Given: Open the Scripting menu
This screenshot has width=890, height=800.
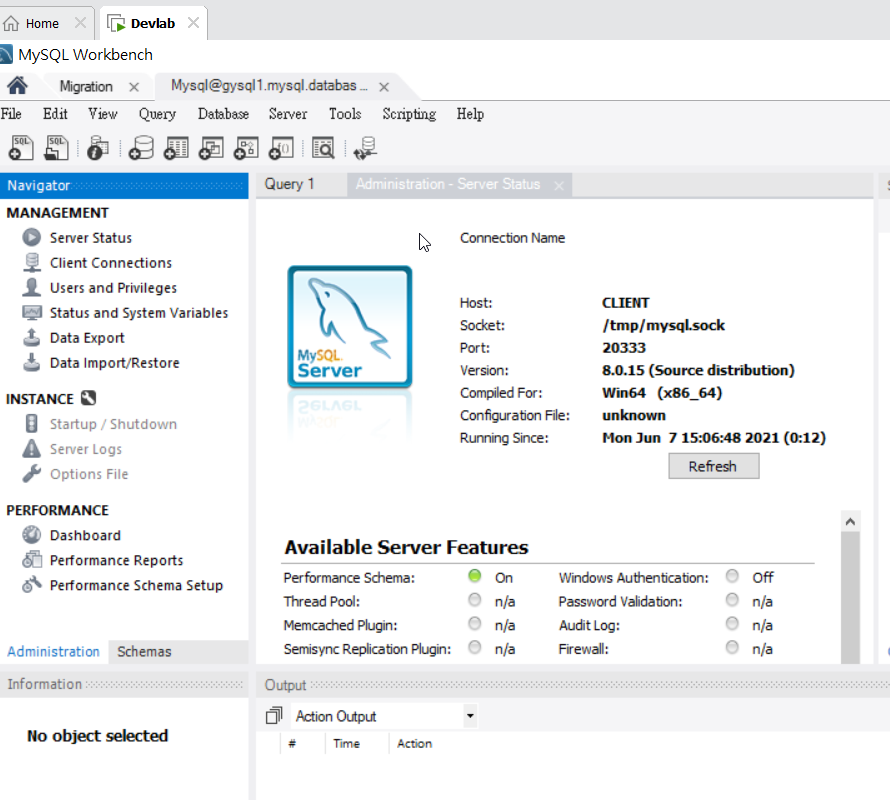Looking at the screenshot, I should pyautogui.click(x=409, y=114).
